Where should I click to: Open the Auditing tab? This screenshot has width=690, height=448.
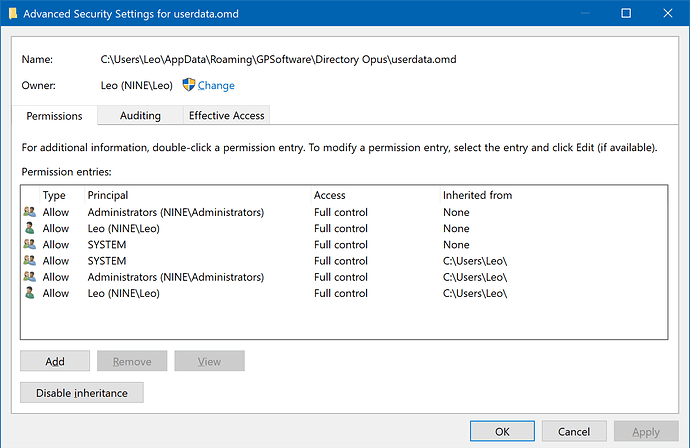pyautogui.click(x=140, y=115)
